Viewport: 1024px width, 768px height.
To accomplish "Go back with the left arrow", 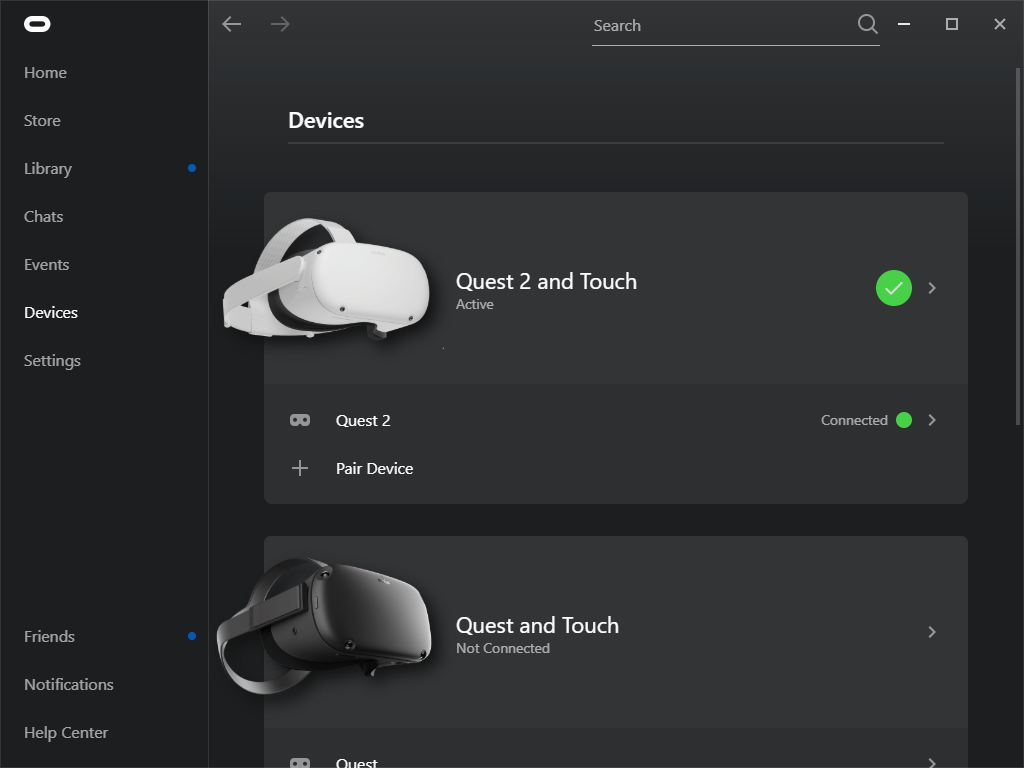I will tap(232, 24).
